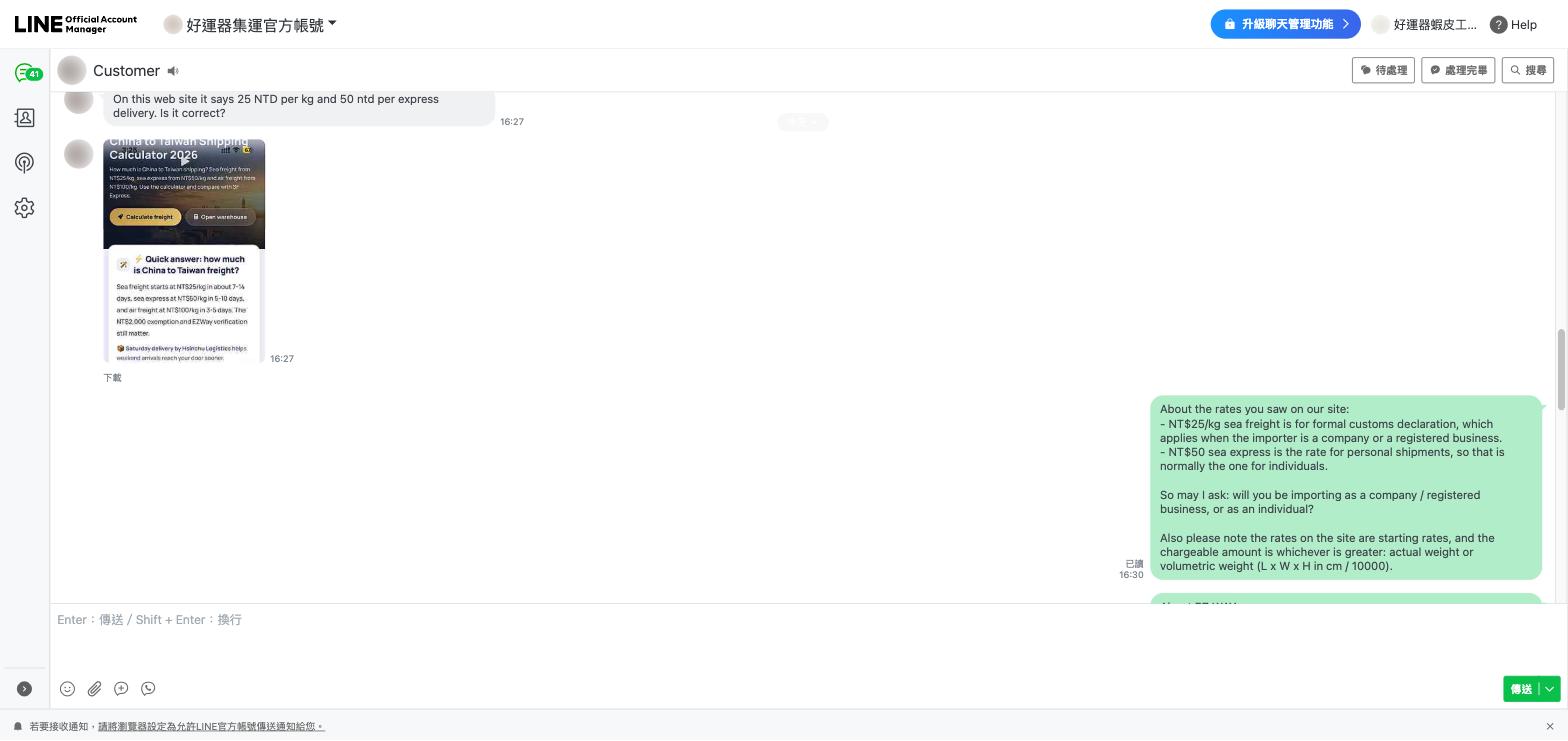
Task: Attach a file with paperclip icon
Action: (x=94, y=689)
